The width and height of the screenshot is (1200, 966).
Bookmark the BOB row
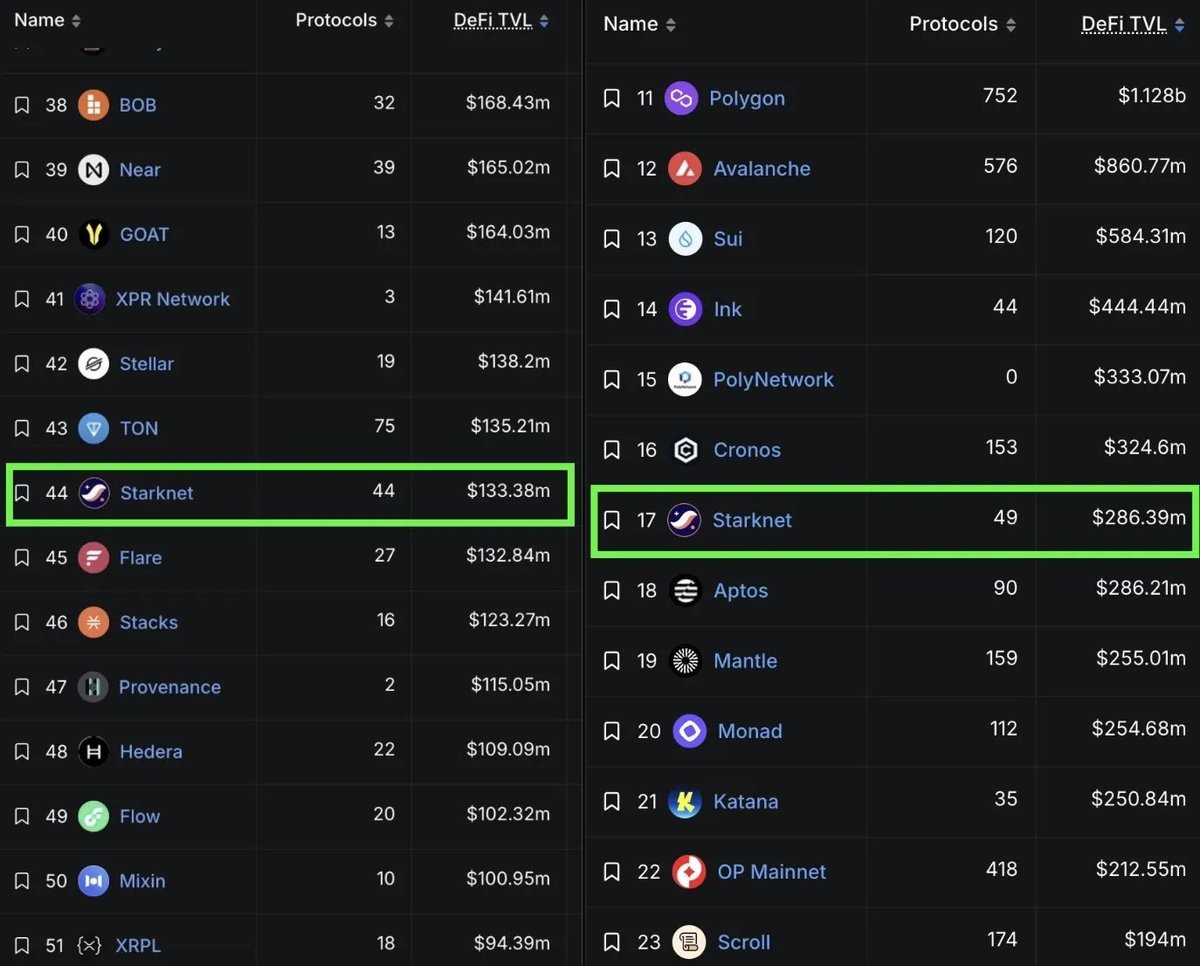click(22, 105)
